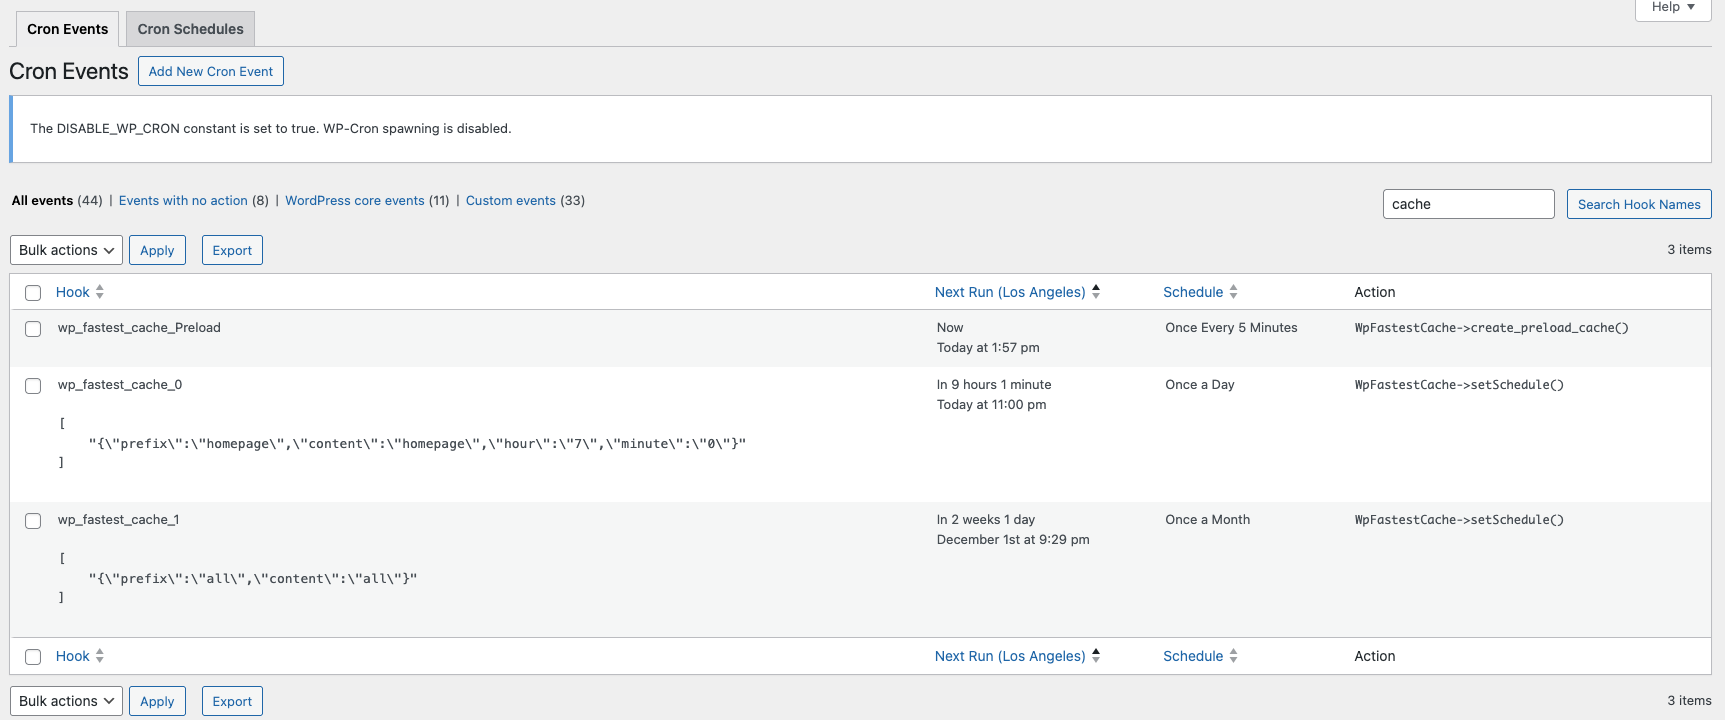Viewport: 1725px width, 720px height.
Task: Click sort arrows beside bottom Next Run header
Action: [x=1096, y=656]
